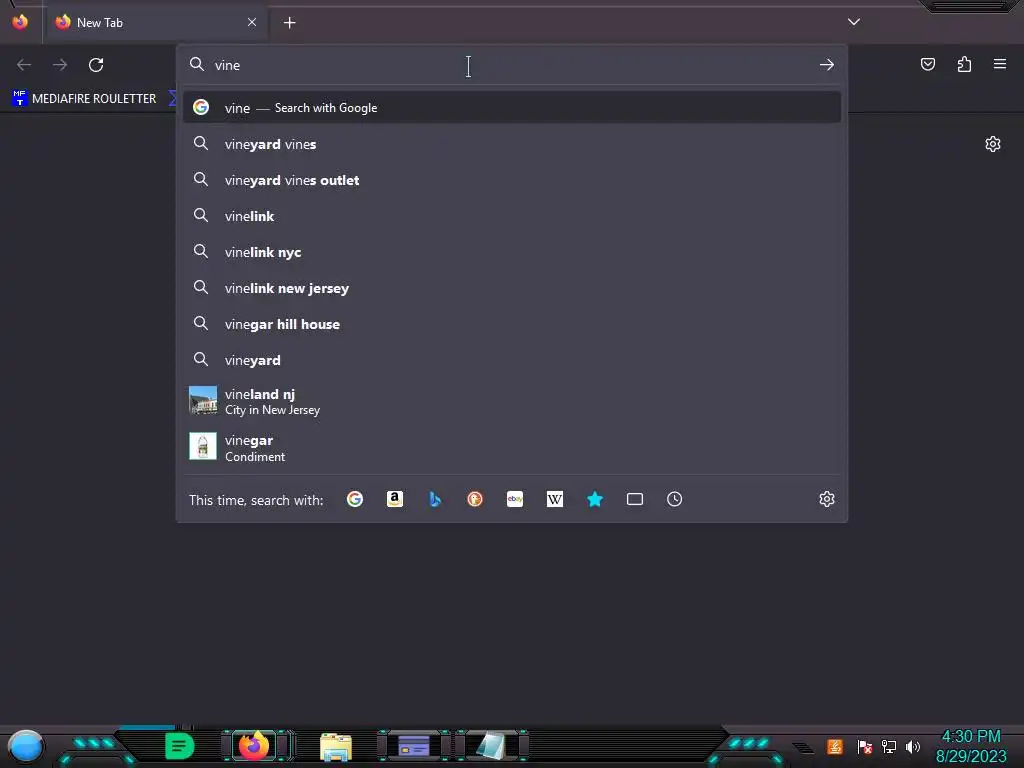
Task: Click the Go arrow in address bar
Action: (x=827, y=65)
